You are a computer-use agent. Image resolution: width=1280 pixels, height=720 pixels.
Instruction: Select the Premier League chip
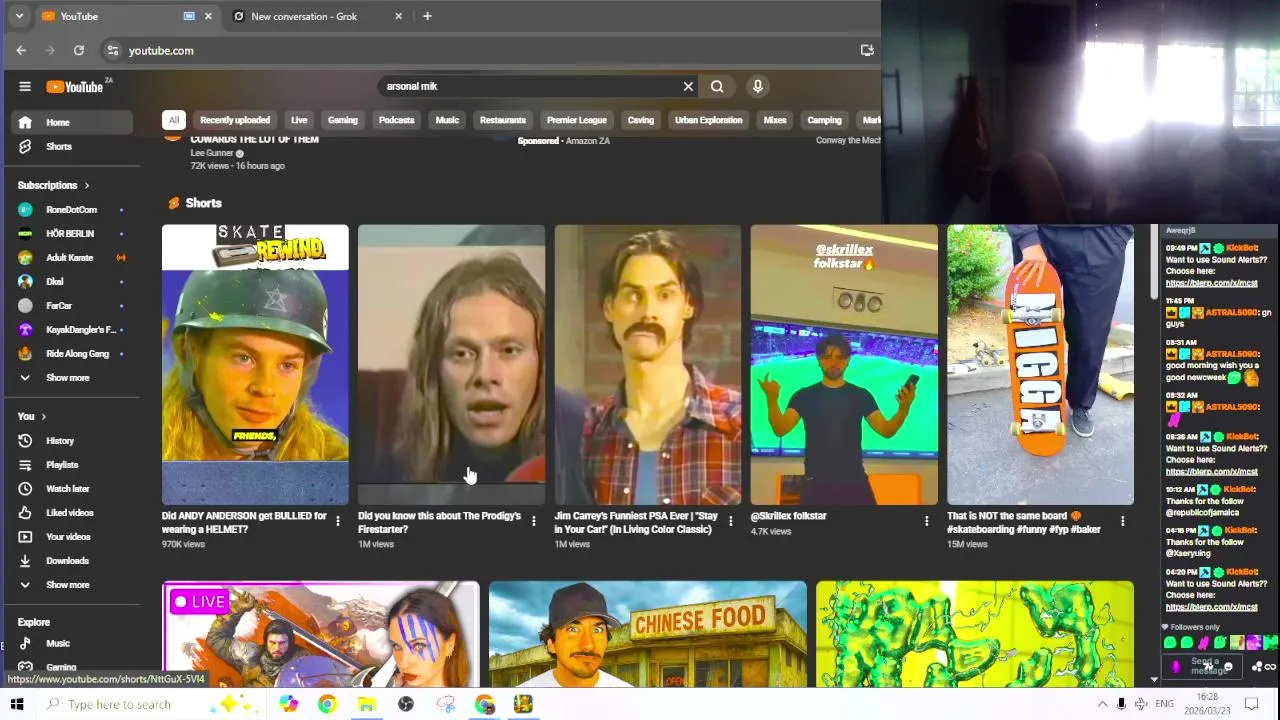(576, 120)
